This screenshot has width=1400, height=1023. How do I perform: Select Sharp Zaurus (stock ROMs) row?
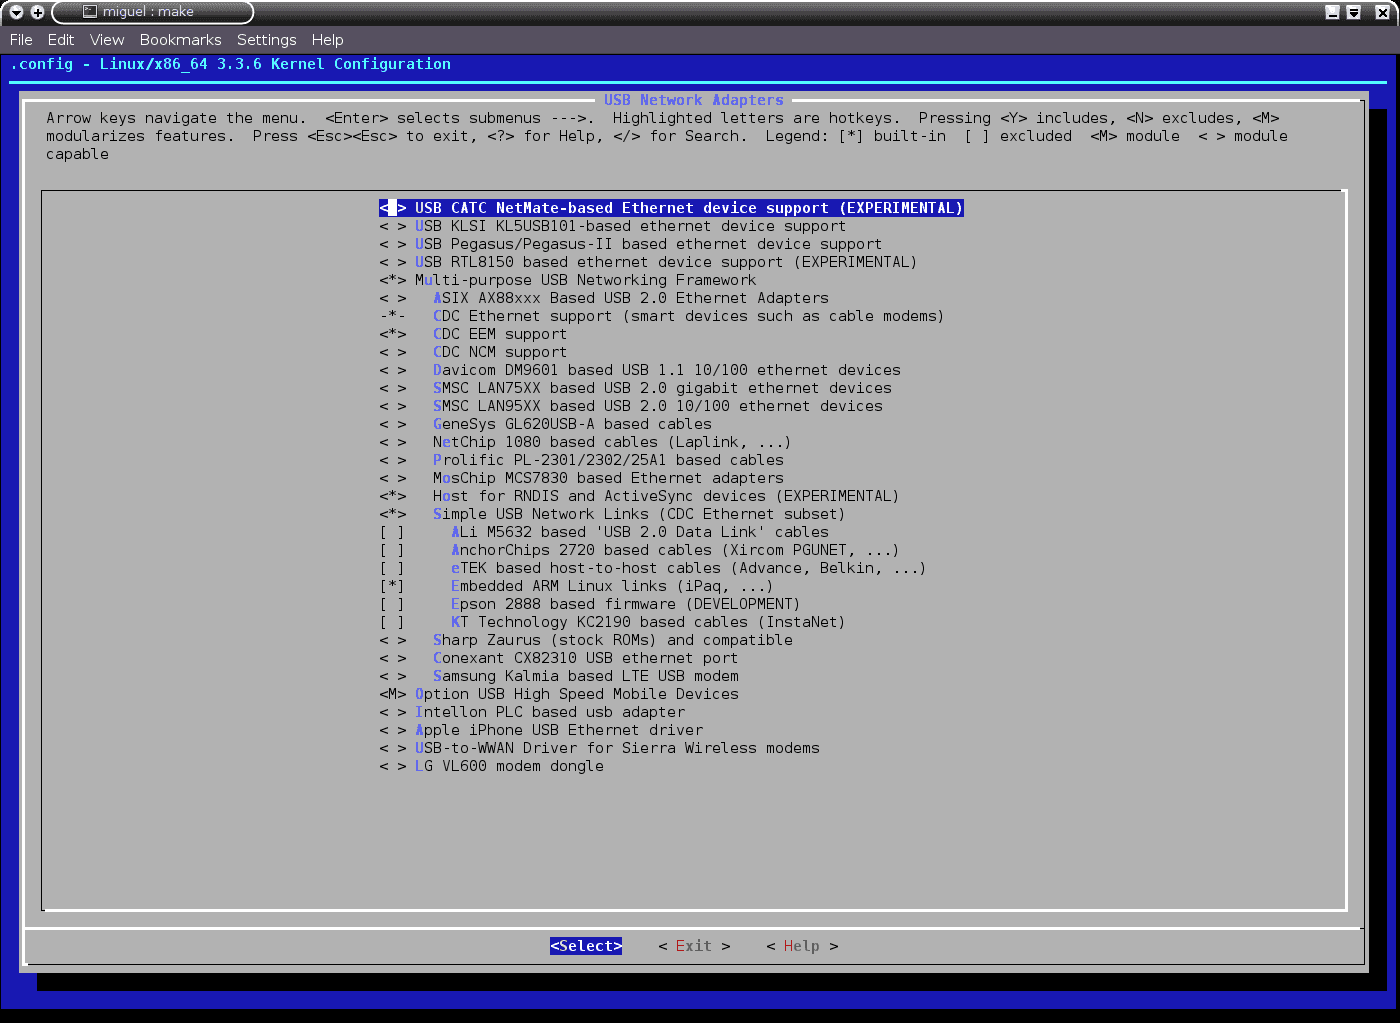(x=586, y=640)
